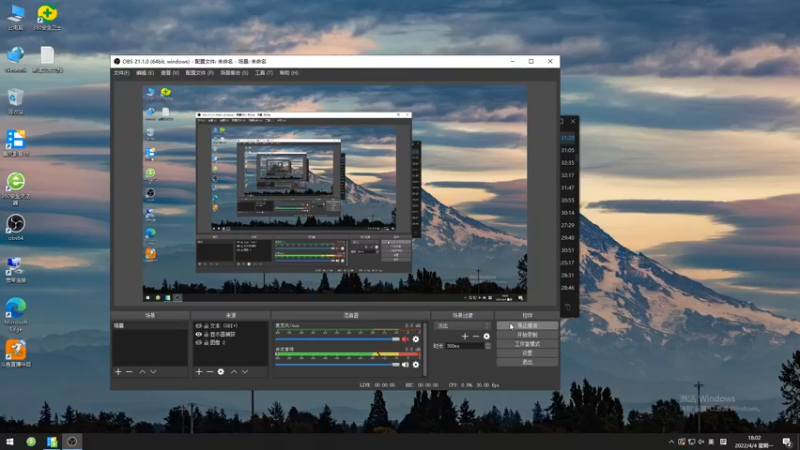Open the This PC desktop icon
The height and width of the screenshot is (450, 800).
(16, 17)
